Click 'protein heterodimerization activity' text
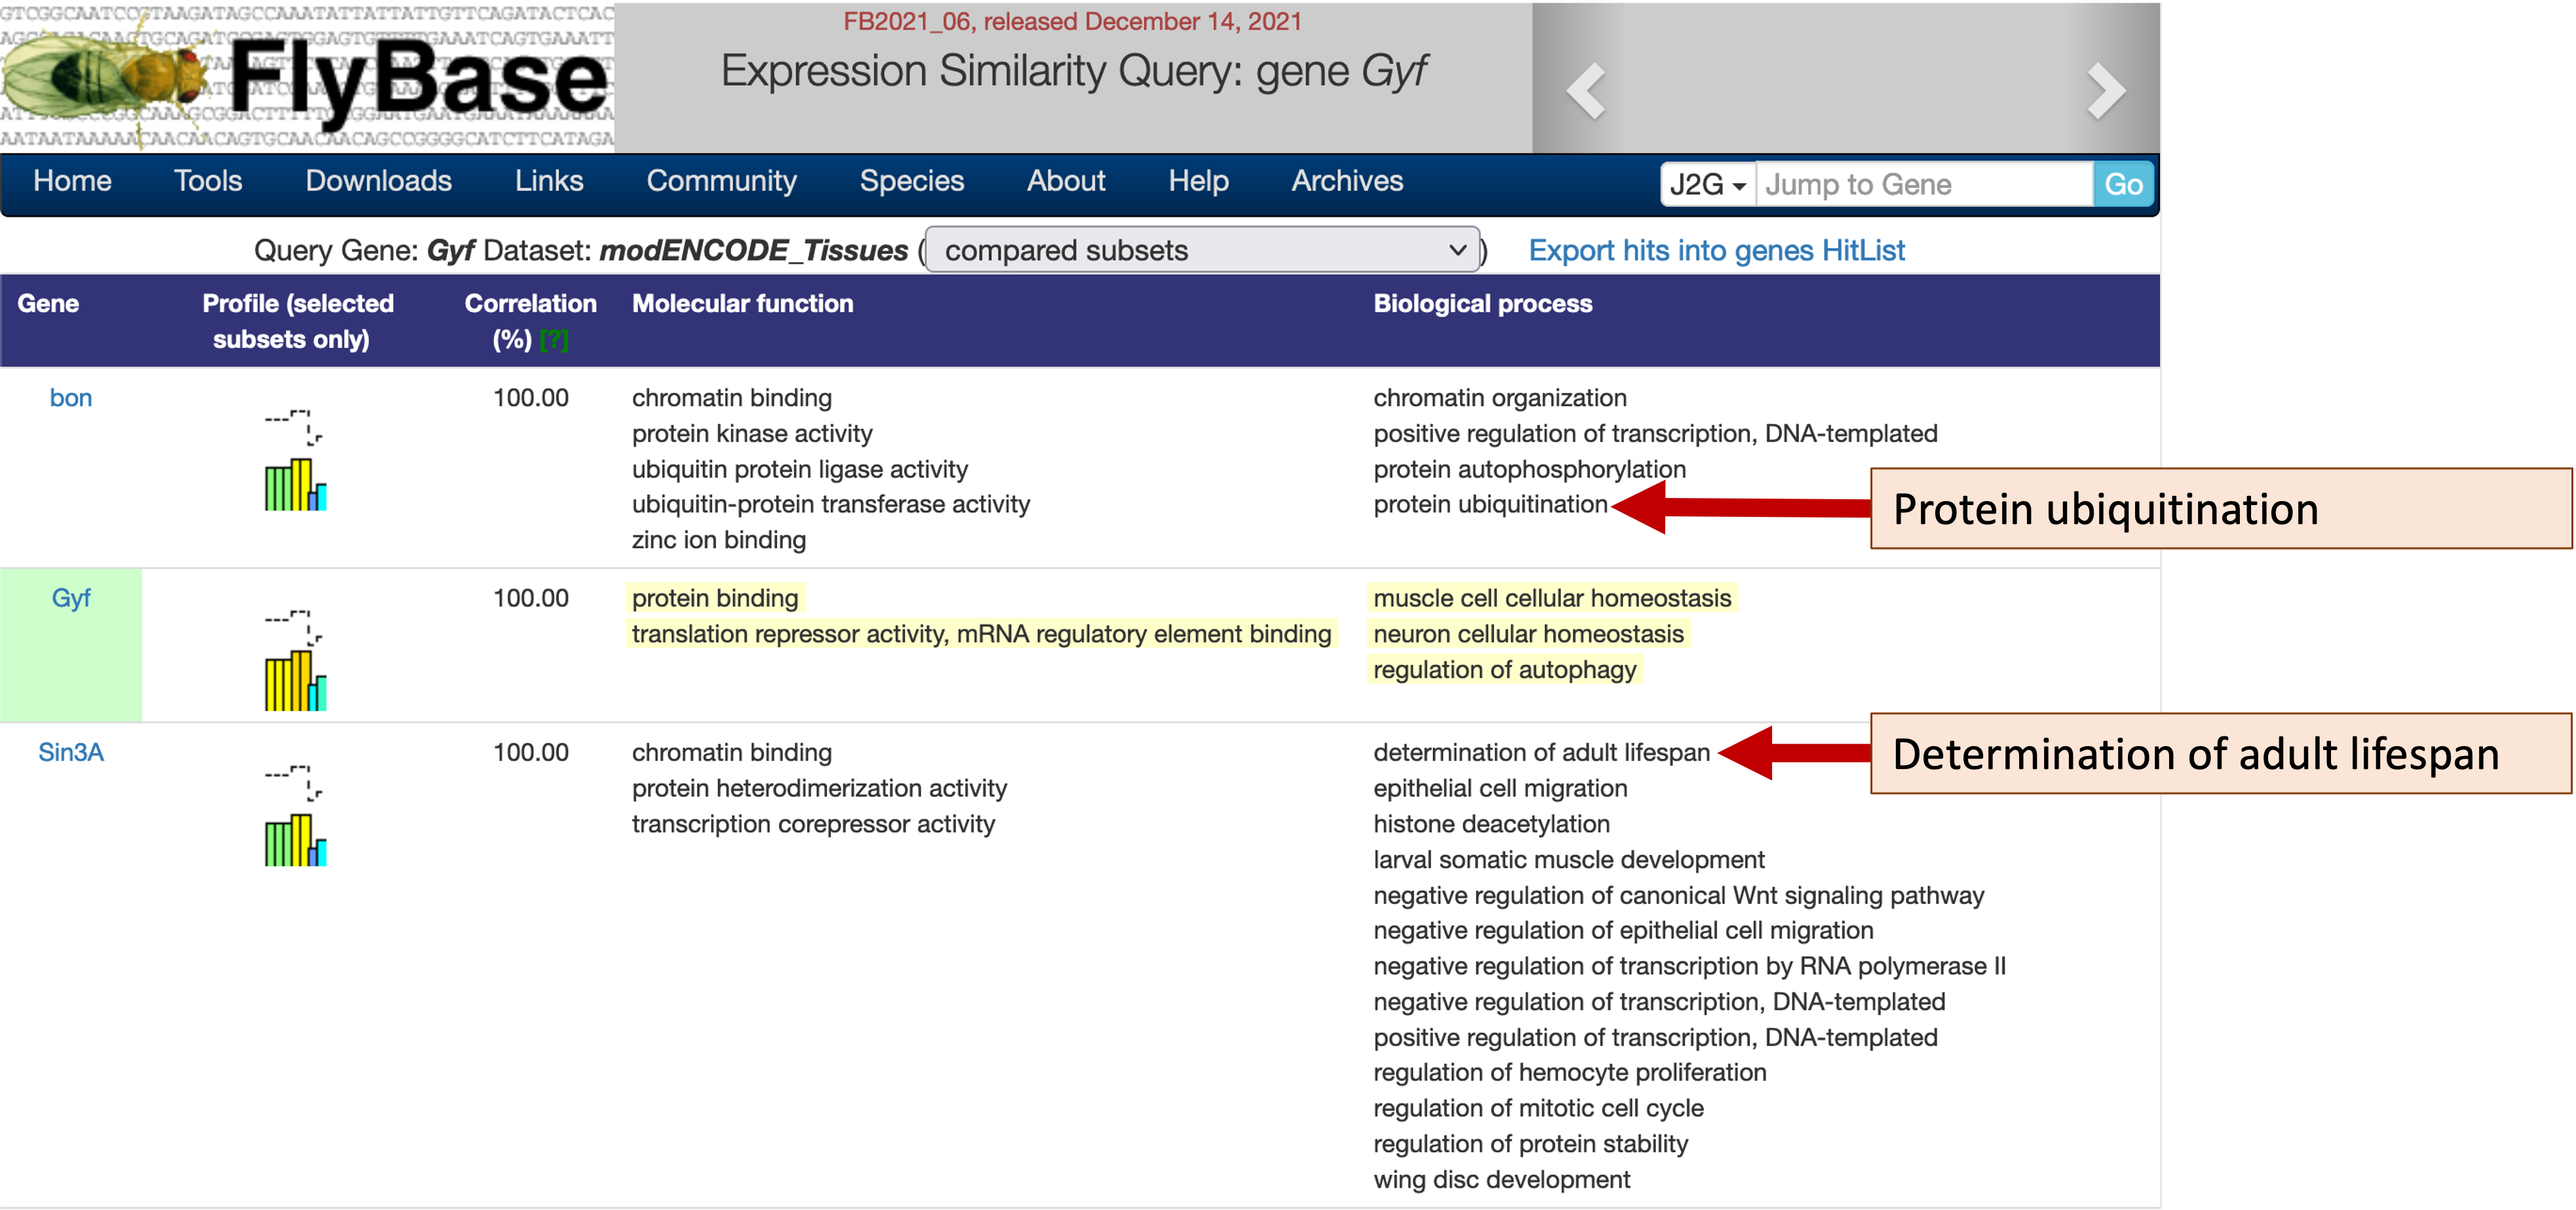 [x=819, y=789]
